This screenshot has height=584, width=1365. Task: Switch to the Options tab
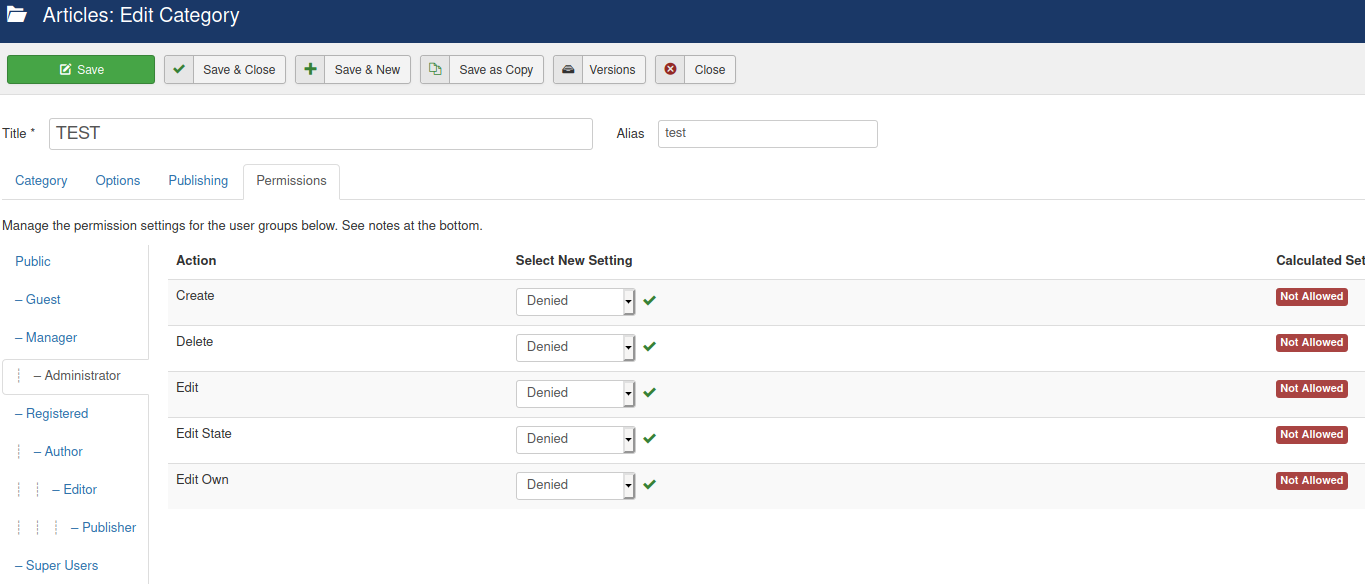[x=118, y=181]
